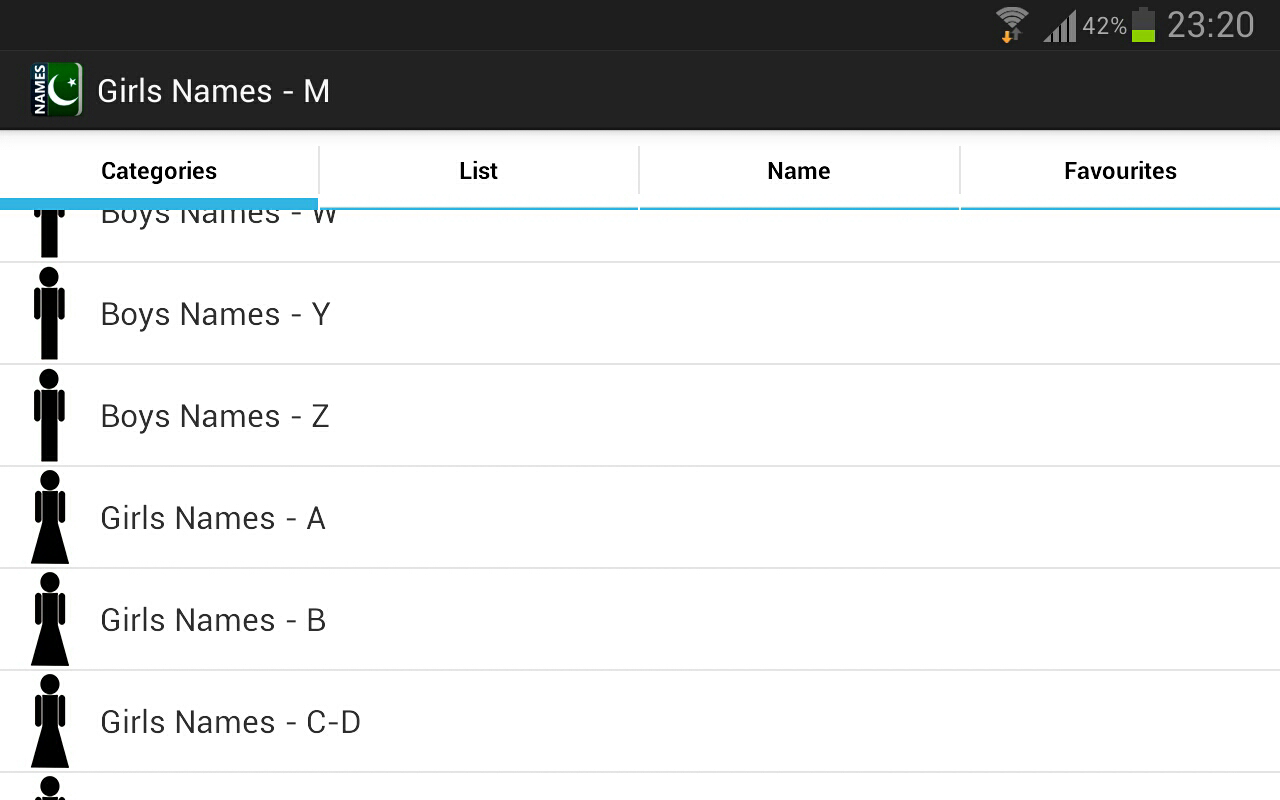Tap the 23:20 clock in status bar
The width and height of the screenshot is (1280, 800).
1210,25
